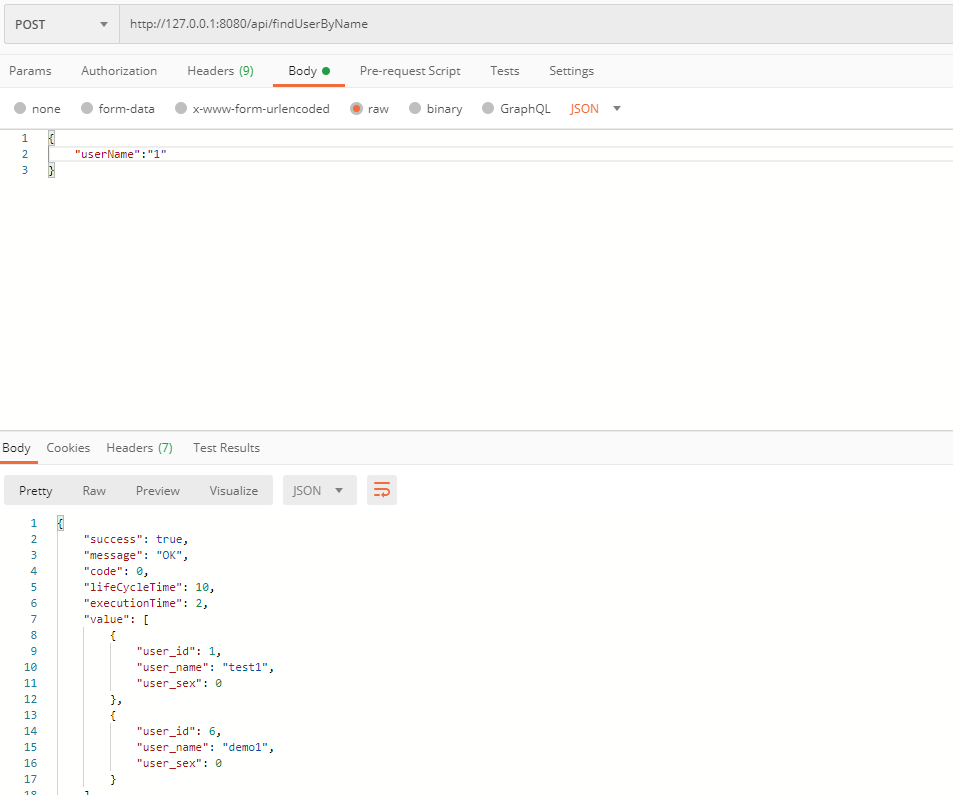Switch response view to Preview mode
This screenshot has width=953, height=795.
157,490
